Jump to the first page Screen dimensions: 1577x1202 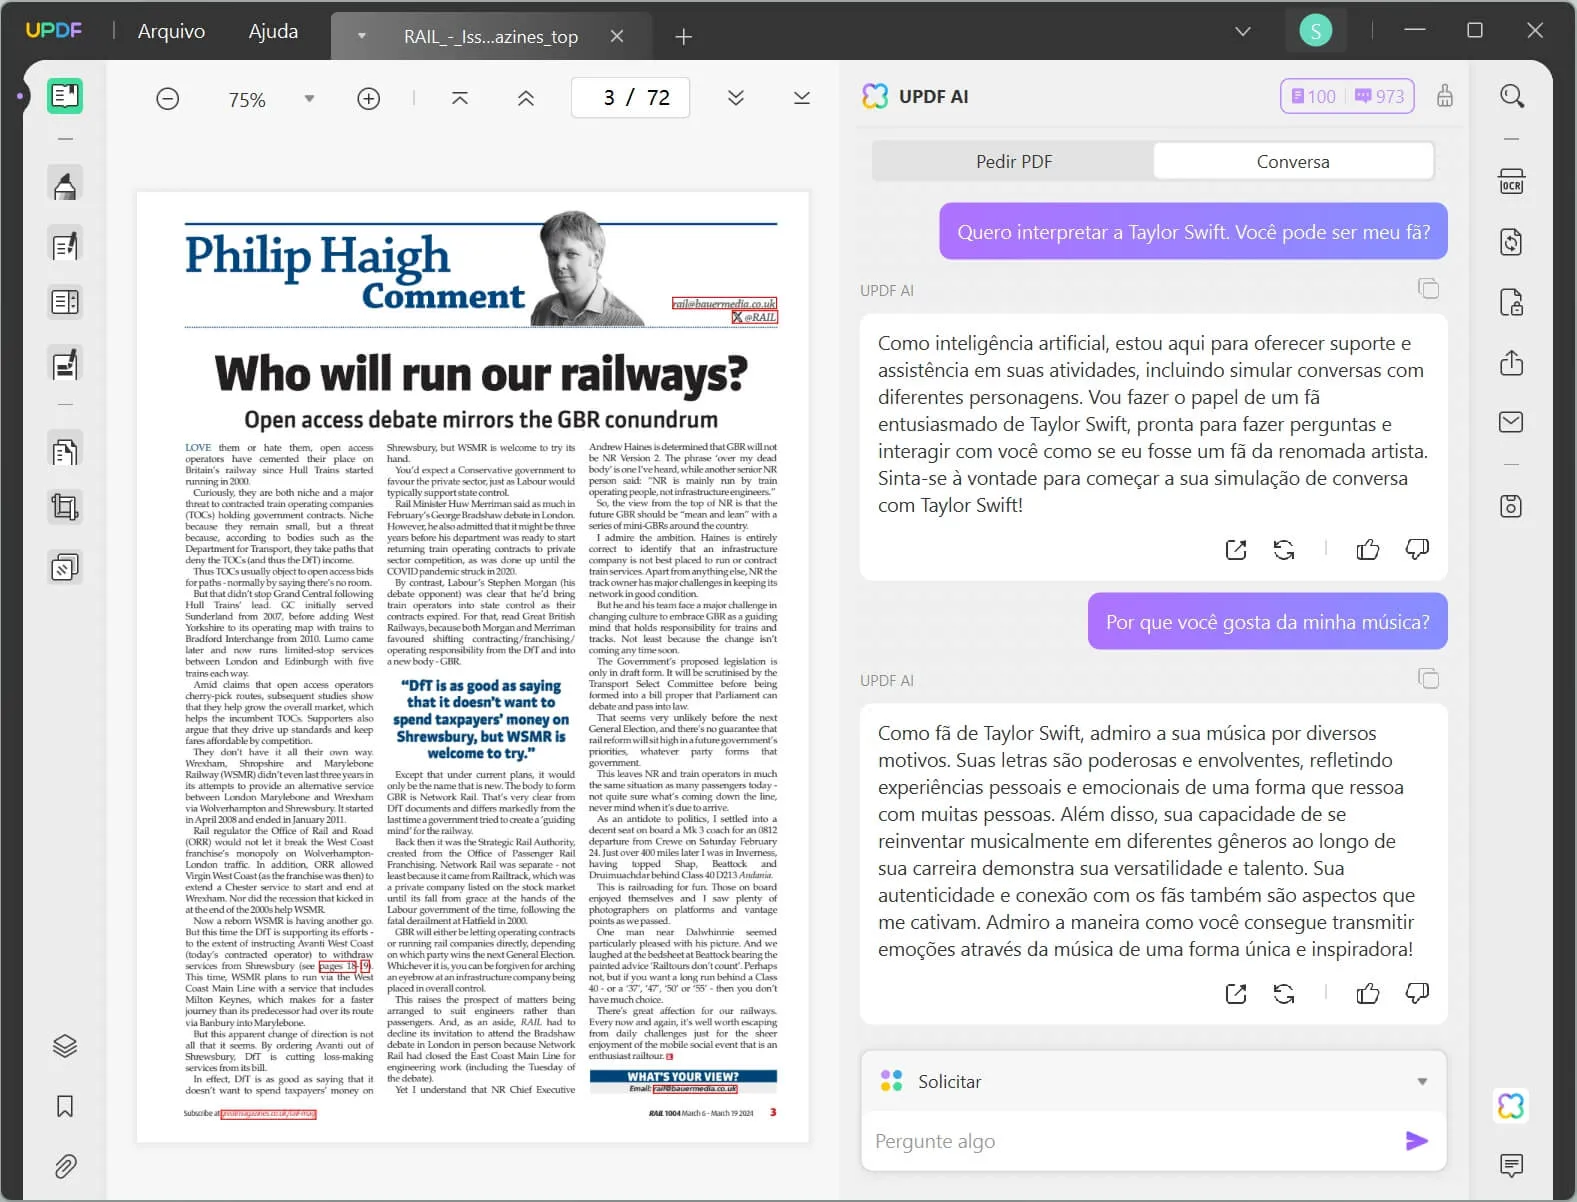(460, 98)
